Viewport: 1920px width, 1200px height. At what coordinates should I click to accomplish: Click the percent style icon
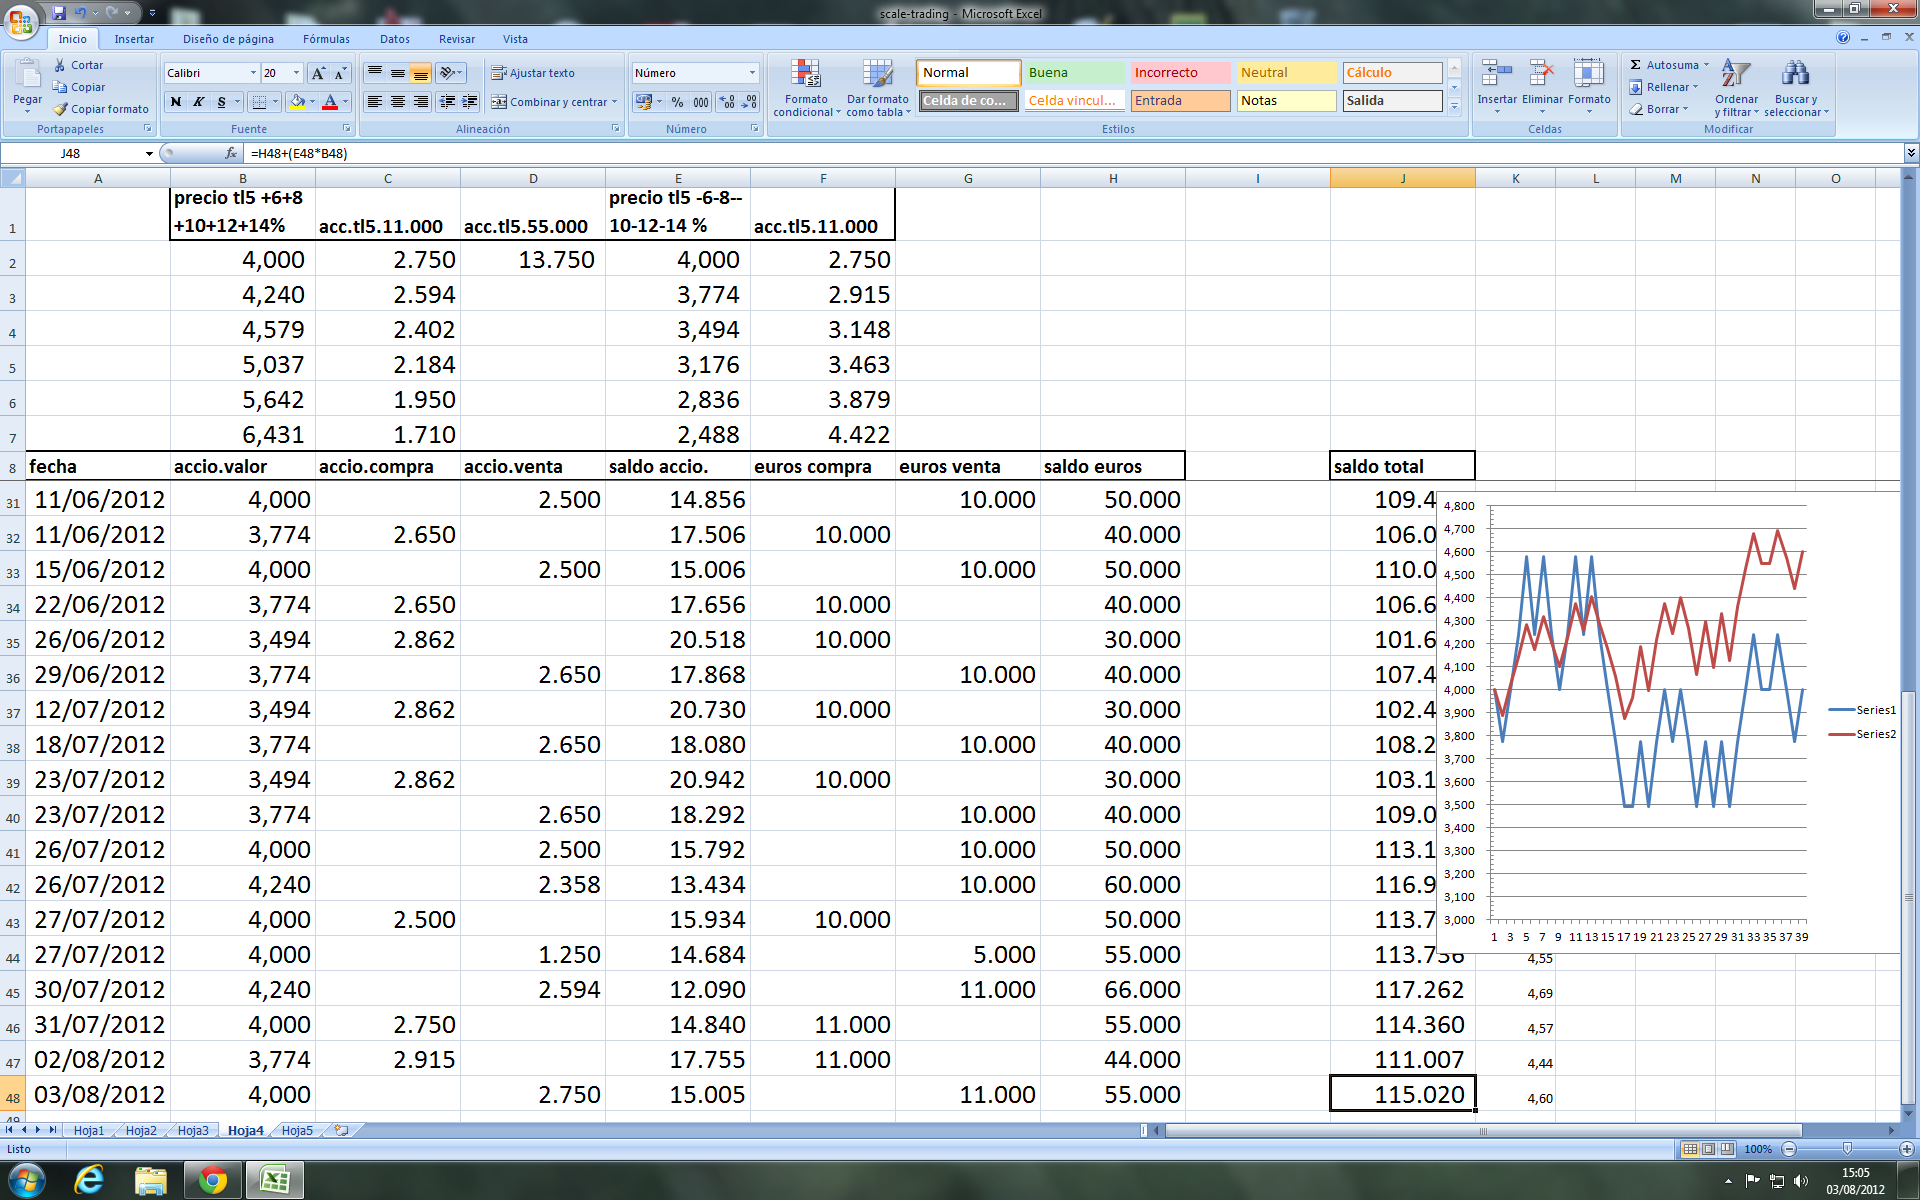(677, 102)
